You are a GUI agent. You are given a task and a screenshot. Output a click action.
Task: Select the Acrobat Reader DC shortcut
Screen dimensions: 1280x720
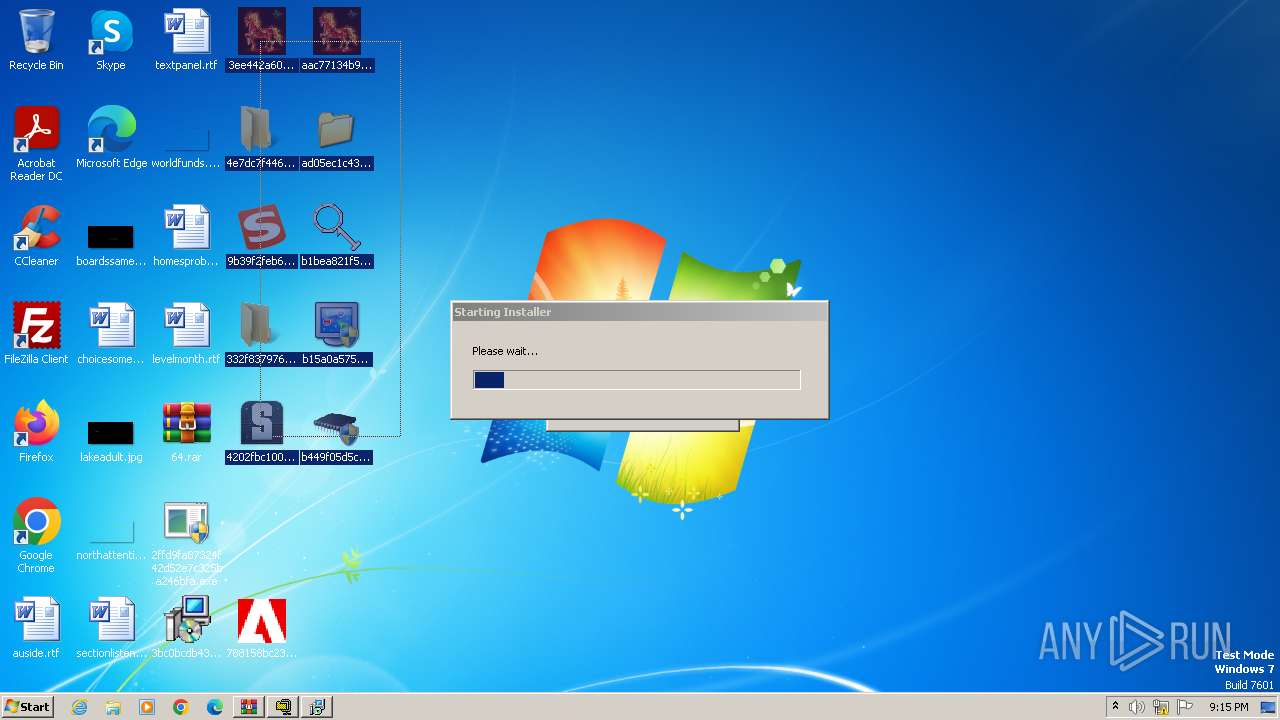pos(36,144)
